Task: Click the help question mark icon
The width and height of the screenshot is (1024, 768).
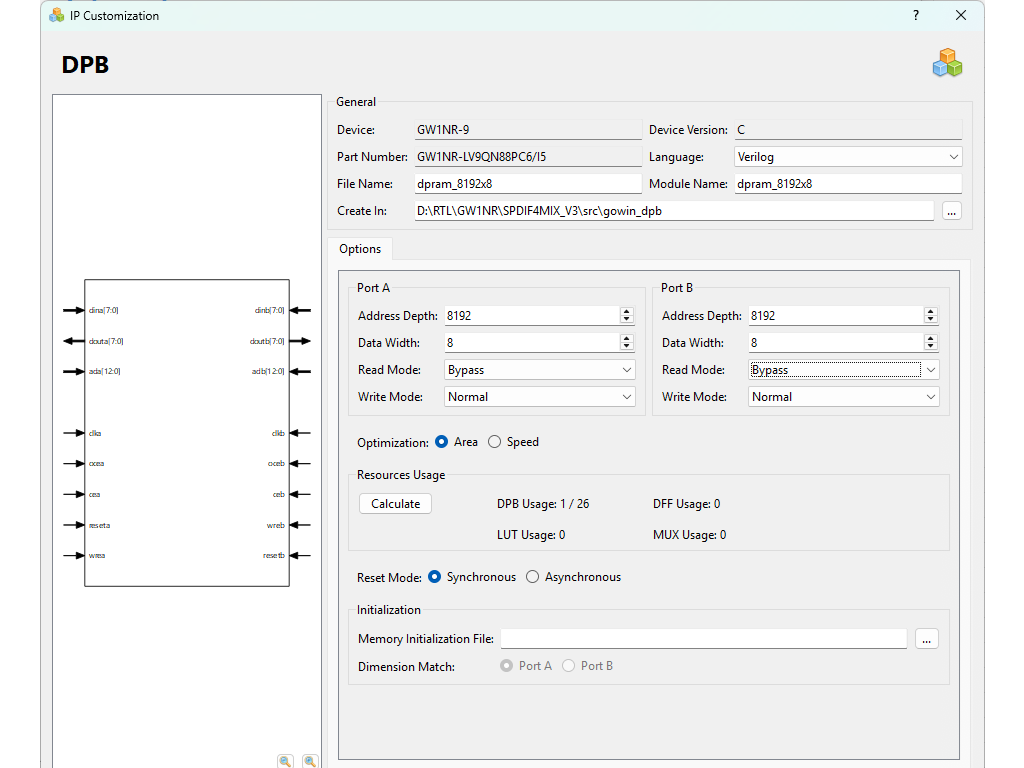Action: point(916,15)
